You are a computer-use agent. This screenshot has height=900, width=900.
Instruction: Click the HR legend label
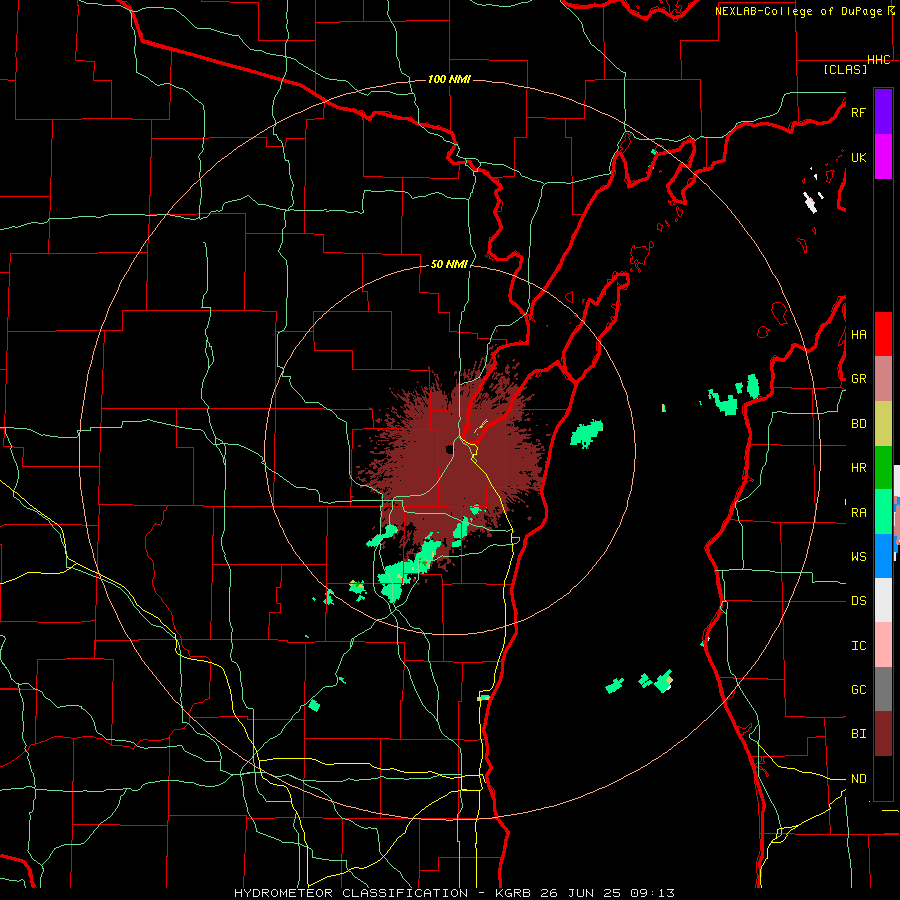coord(858,468)
